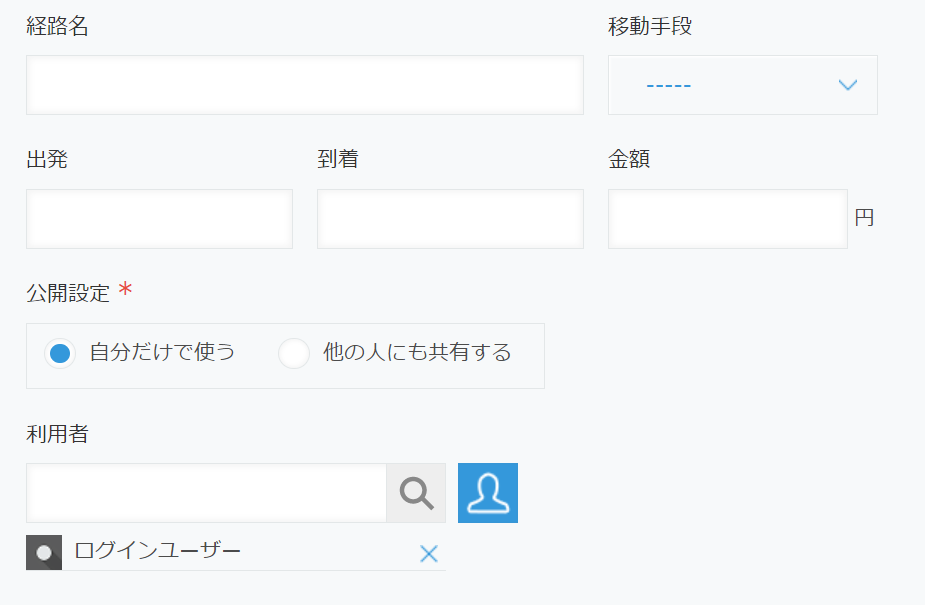Screen dimensions: 925x605
Task: Click into the 出発 input box
Action: point(159,219)
